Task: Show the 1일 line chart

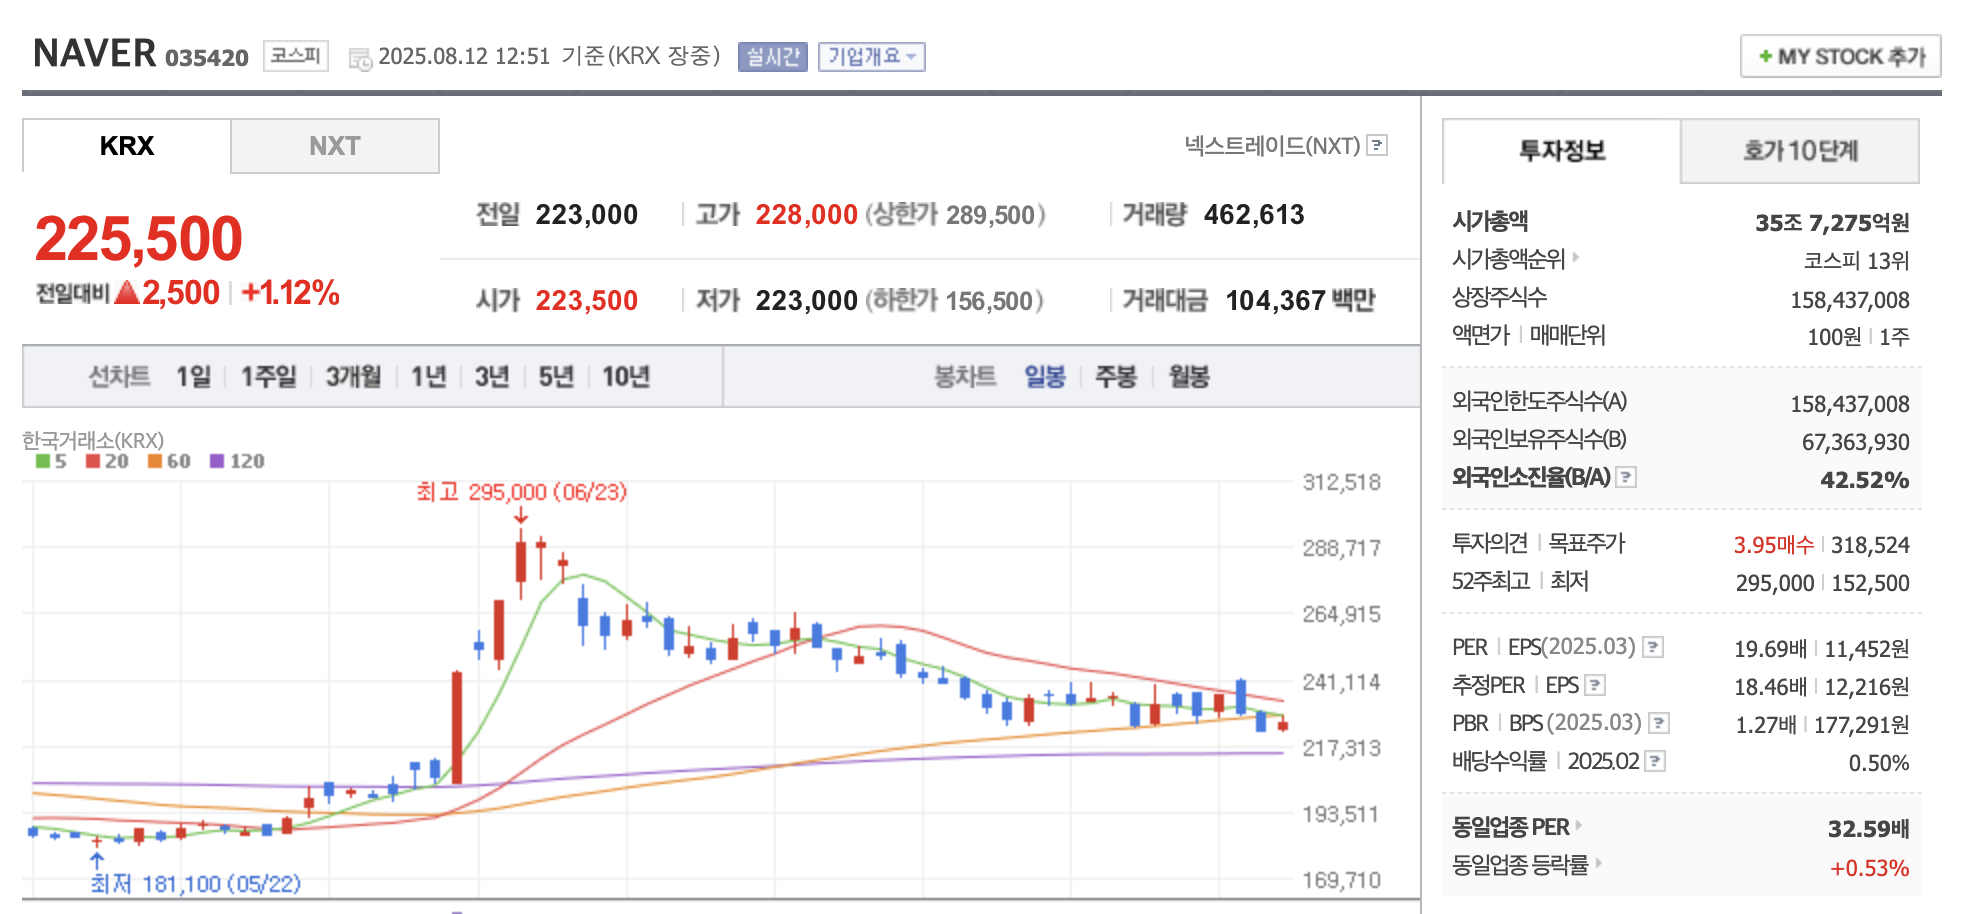Action: (x=194, y=377)
